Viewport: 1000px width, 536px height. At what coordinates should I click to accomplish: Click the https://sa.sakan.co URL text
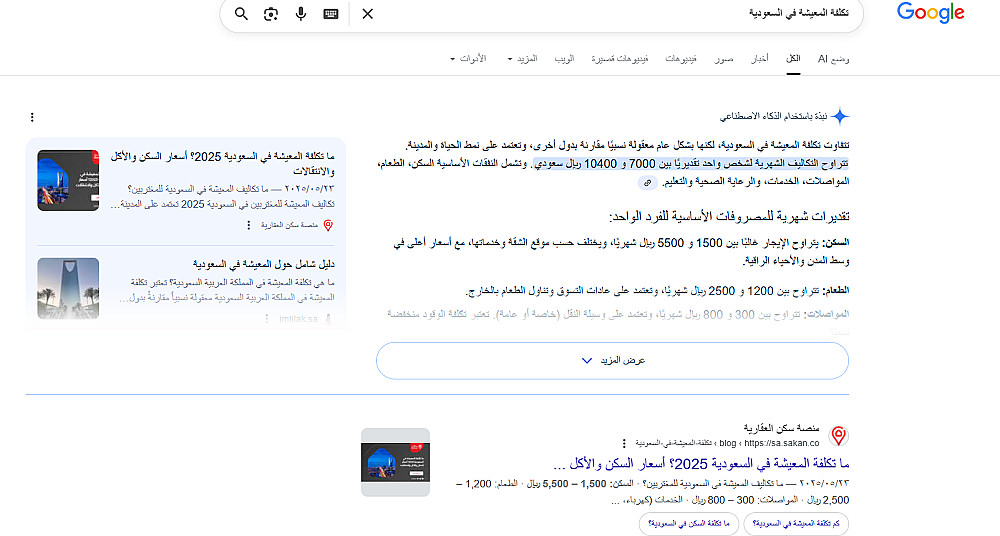tap(781, 443)
